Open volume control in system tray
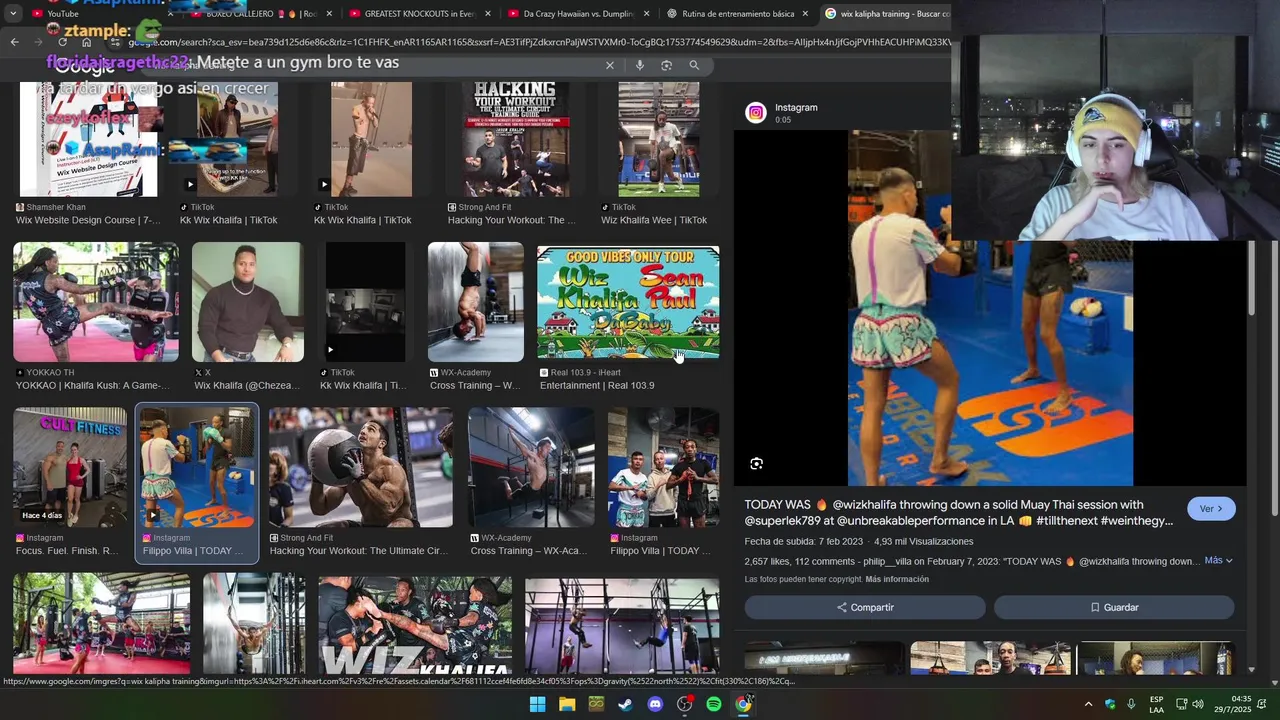Viewport: 1280px width, 720px height. pos(1198,704)
